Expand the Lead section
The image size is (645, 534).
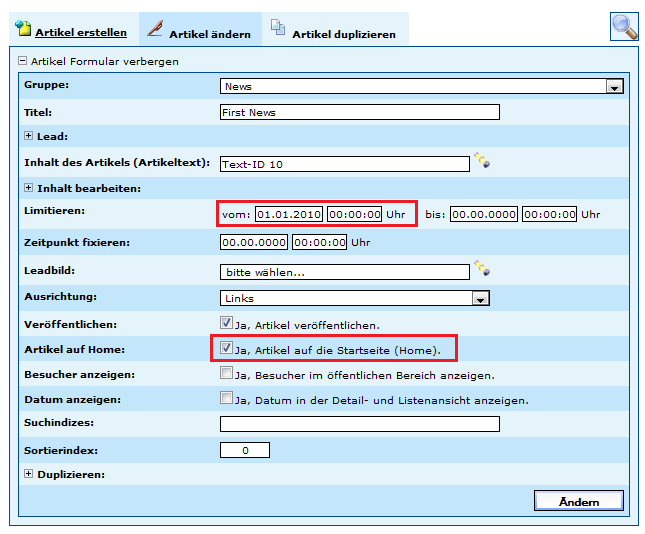pyautogui.click(x=29, y=136)
